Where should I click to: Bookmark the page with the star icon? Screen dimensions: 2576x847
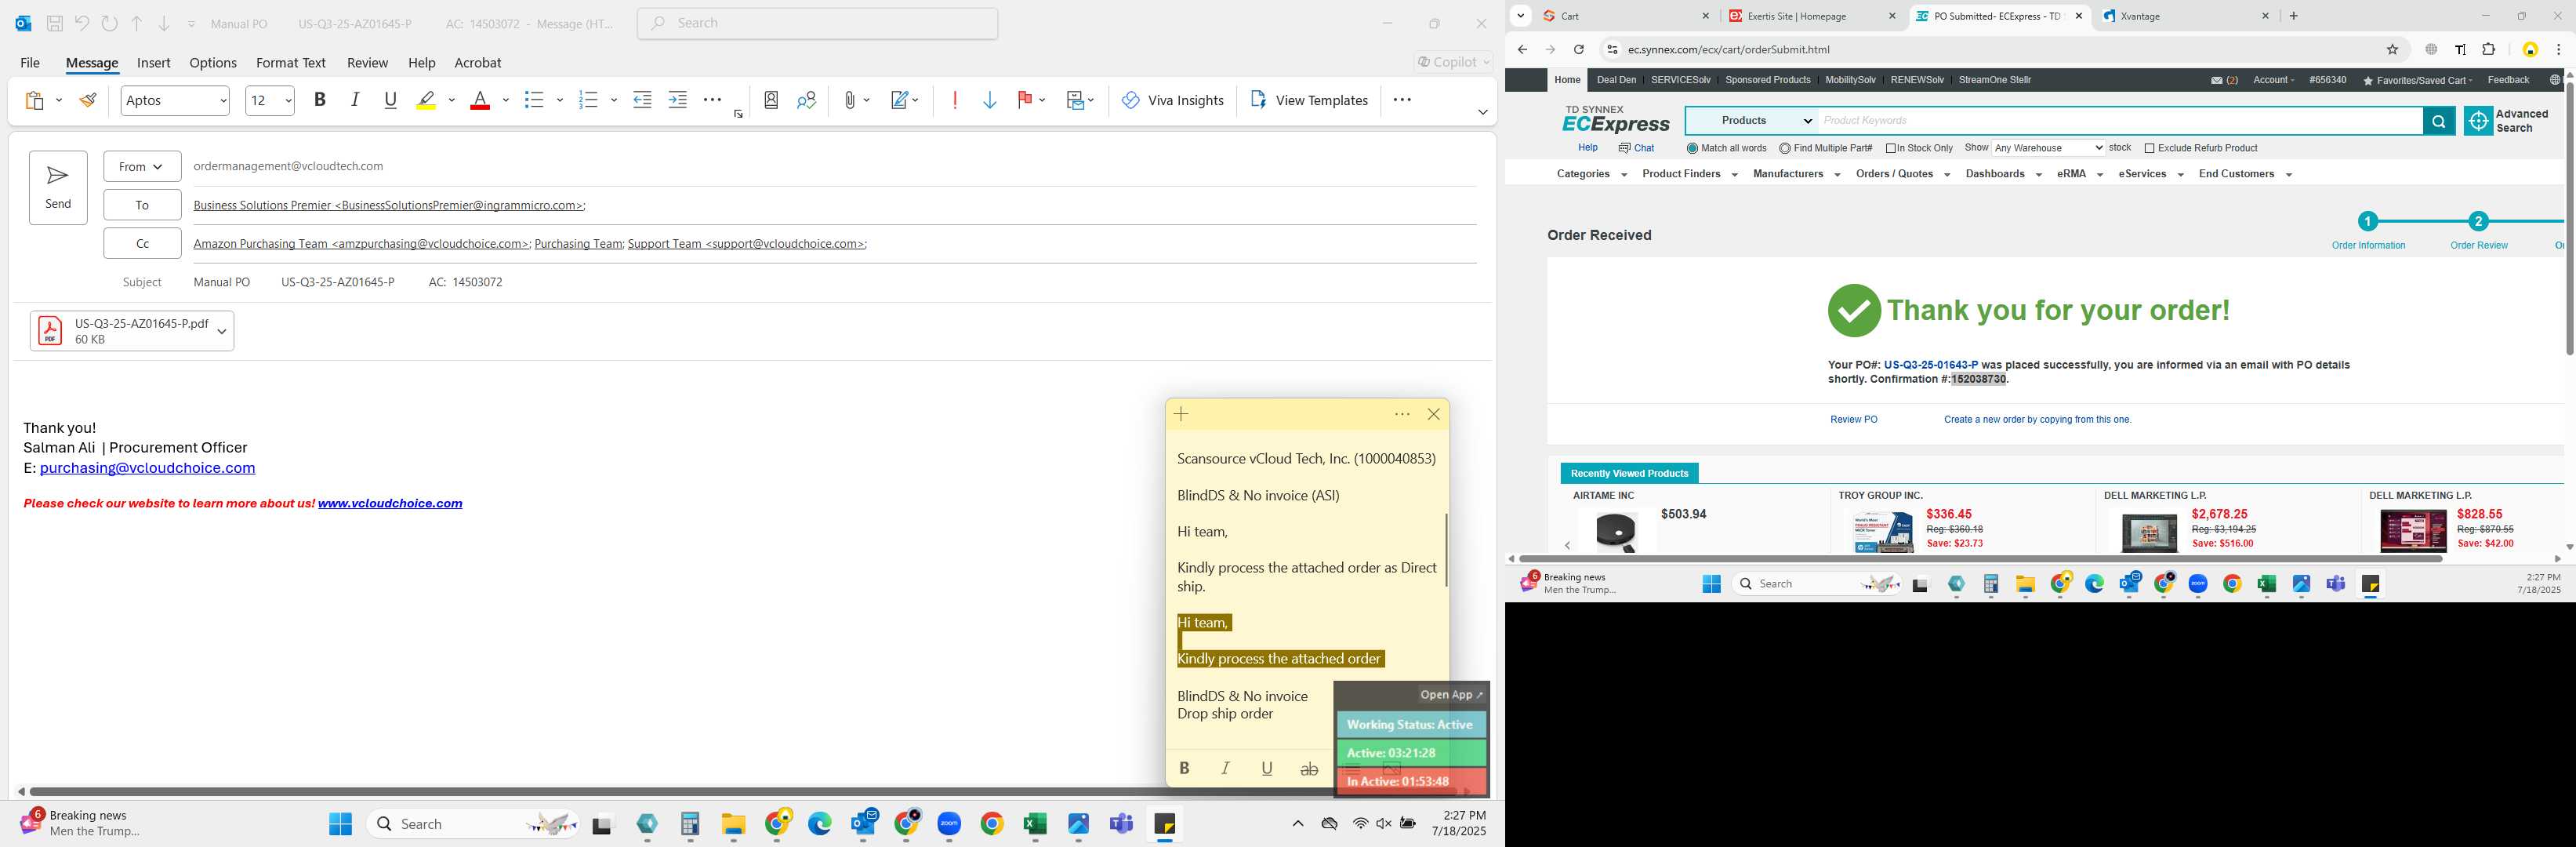2392,50
